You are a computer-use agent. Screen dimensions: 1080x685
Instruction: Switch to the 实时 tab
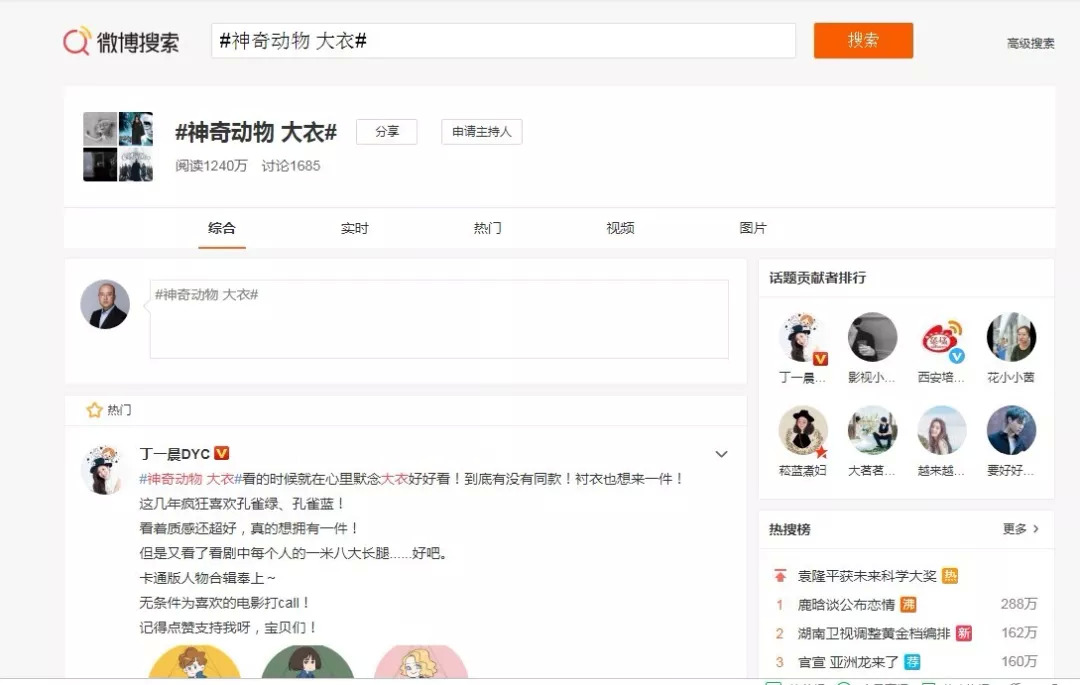(355, 228)
